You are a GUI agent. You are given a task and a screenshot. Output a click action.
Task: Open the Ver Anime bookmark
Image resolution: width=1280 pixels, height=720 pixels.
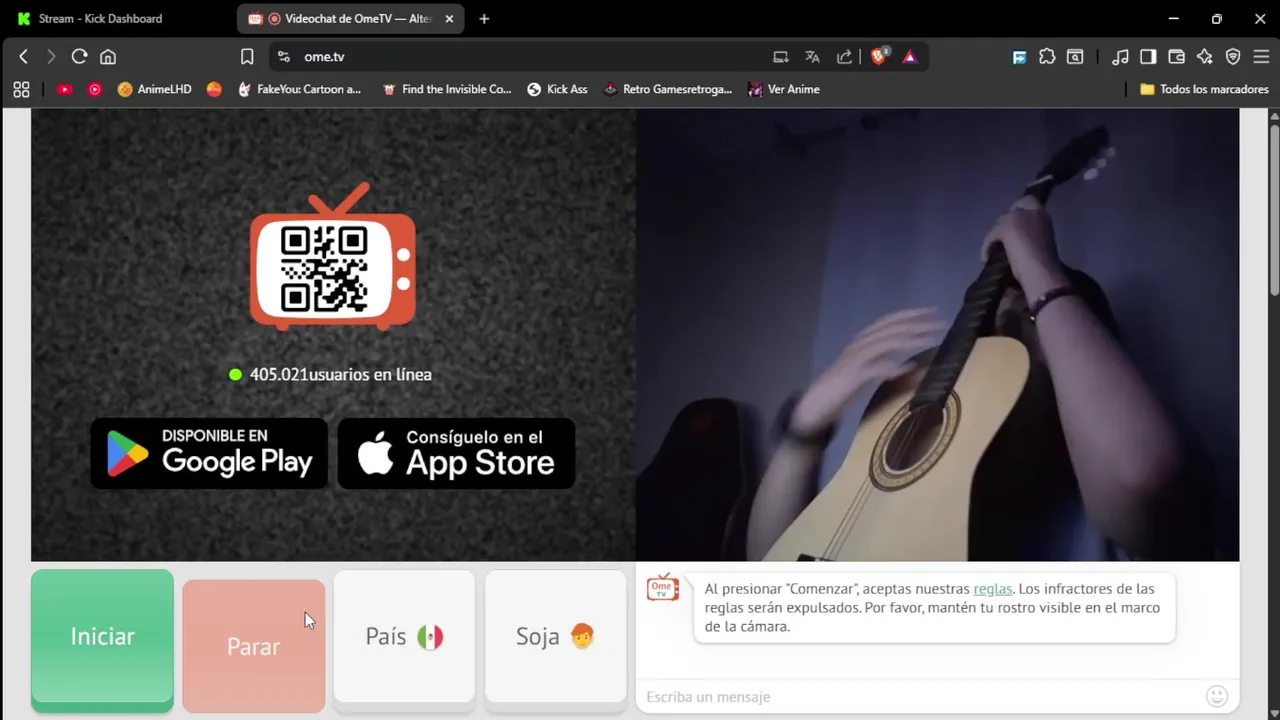[x=783, y=89]
